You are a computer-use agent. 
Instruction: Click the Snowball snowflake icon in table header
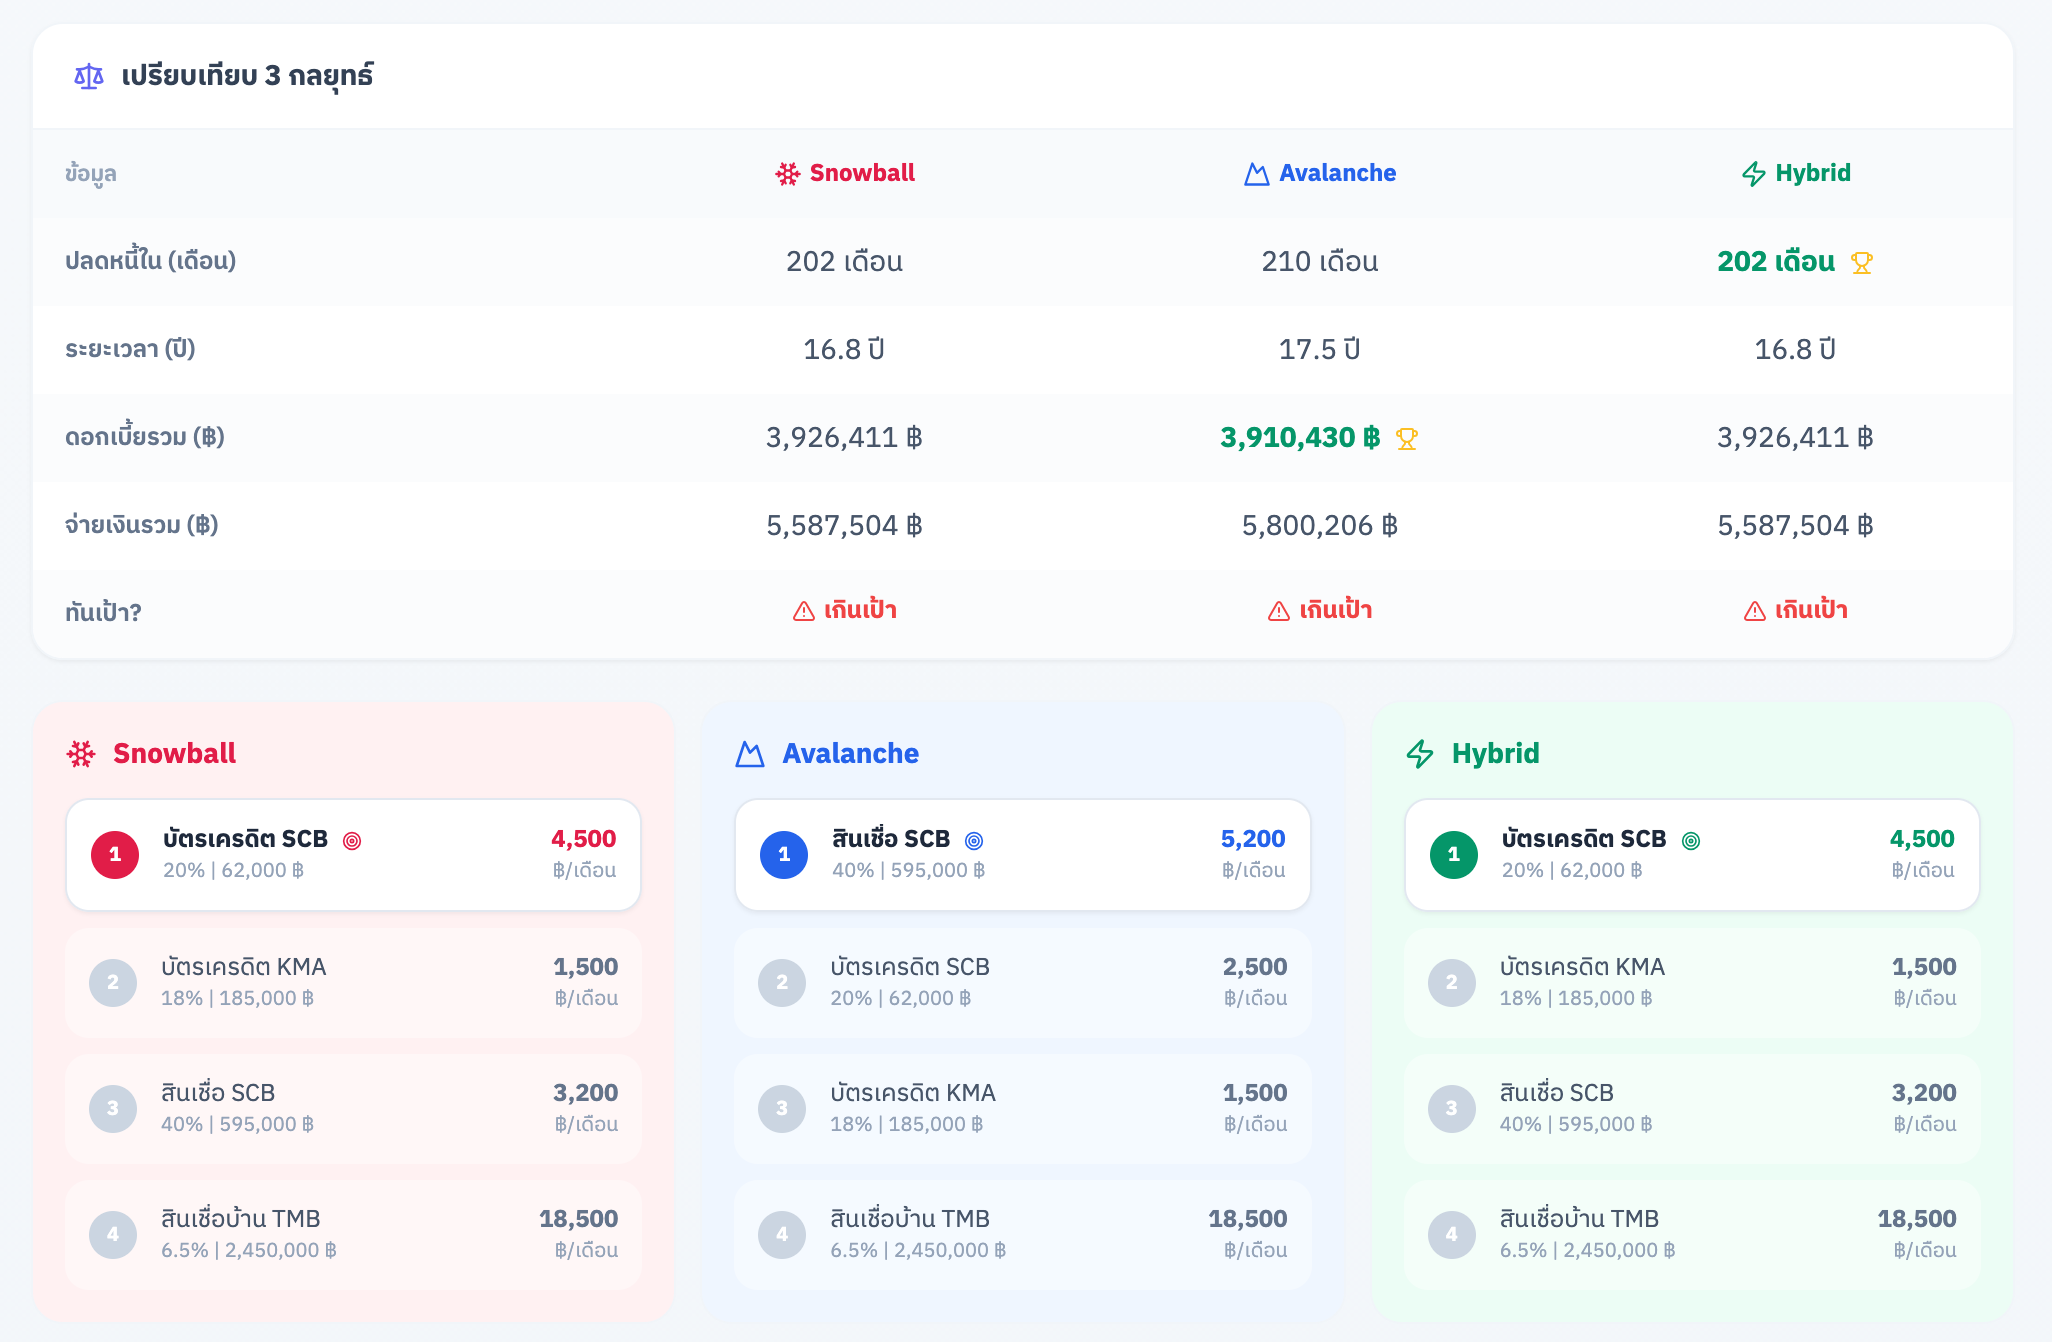788,174
